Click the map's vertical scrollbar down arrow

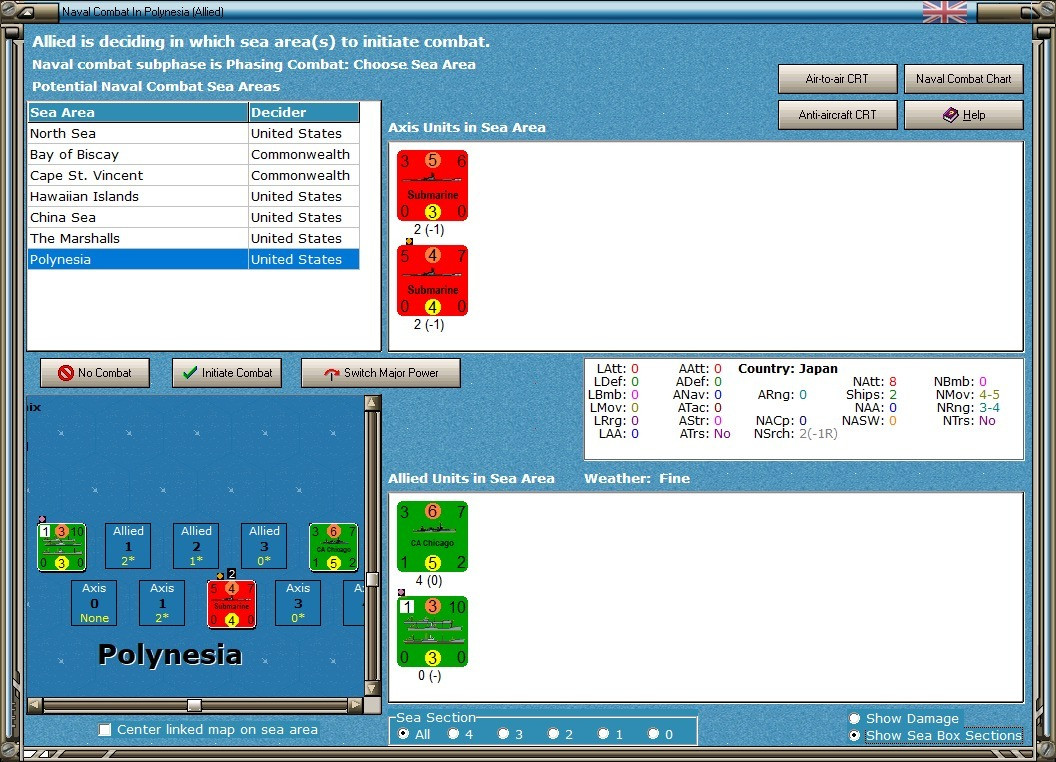(x=372, y=689)
